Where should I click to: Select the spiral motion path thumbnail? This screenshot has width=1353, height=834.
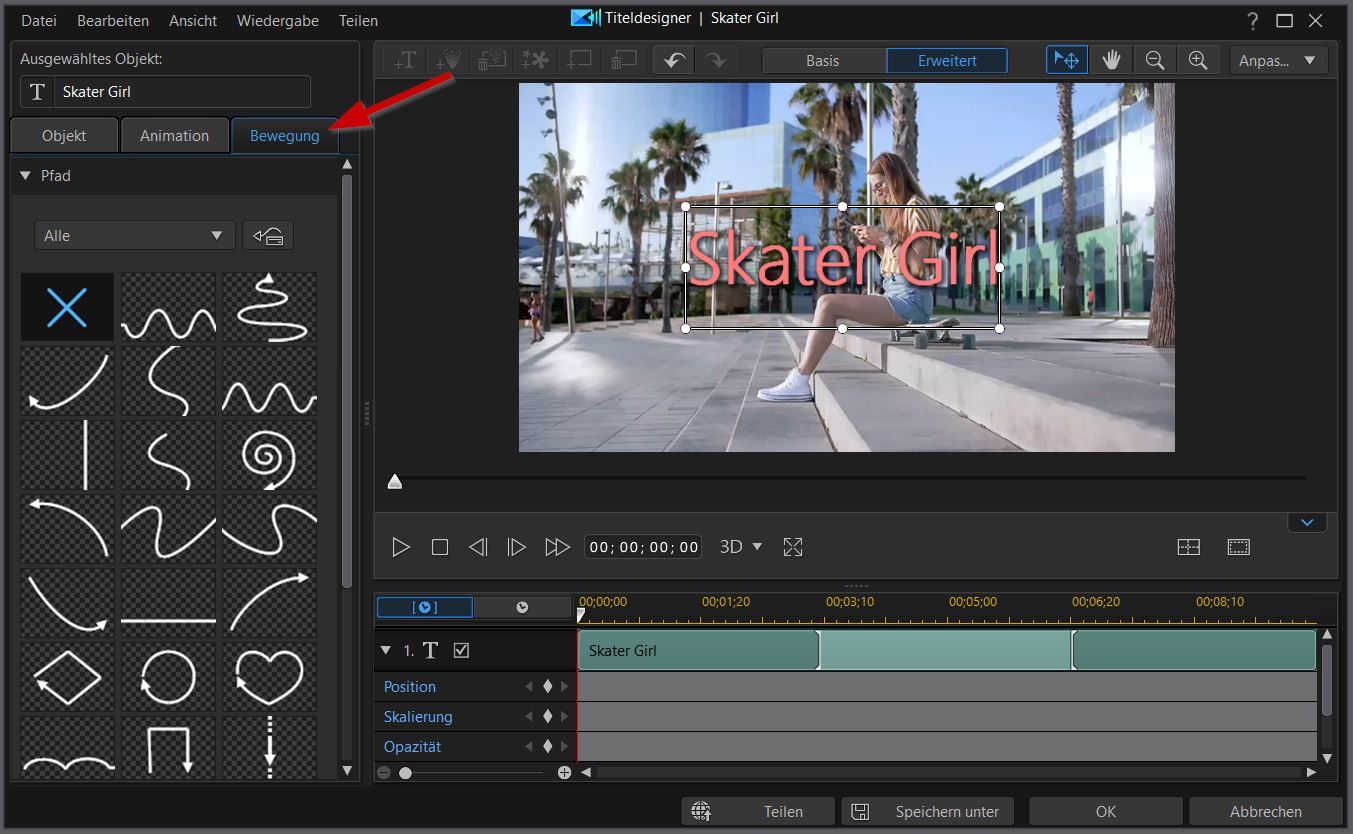click(269, 456)
